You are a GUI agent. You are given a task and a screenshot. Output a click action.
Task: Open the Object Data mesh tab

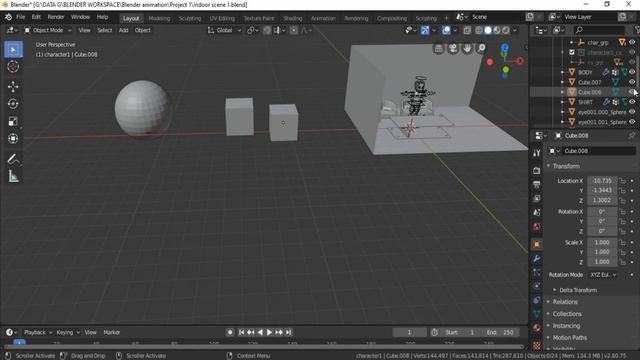click(536, 313)
